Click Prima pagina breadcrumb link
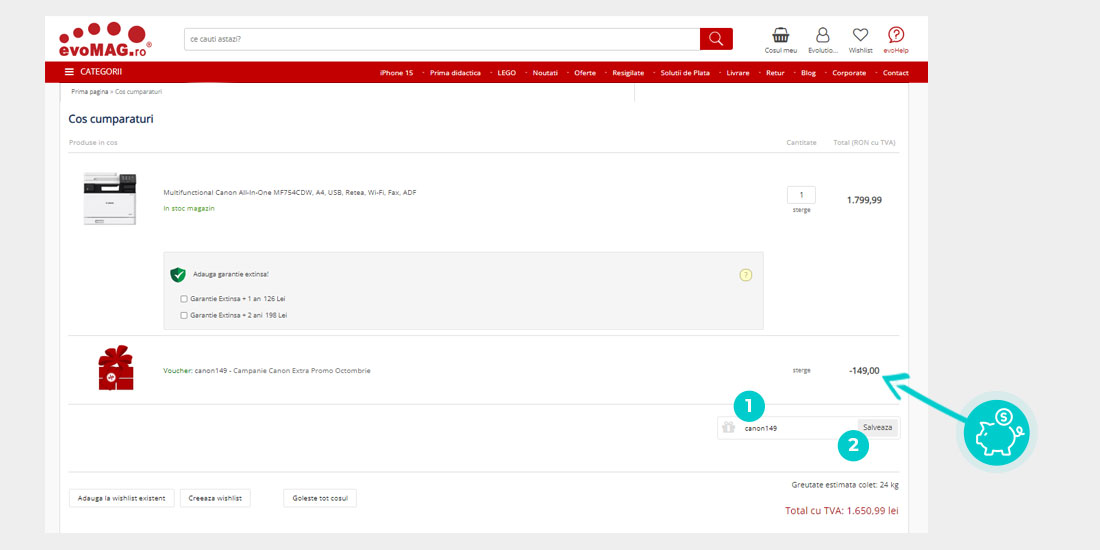The image size is (1100, 550). click(90, 92)
